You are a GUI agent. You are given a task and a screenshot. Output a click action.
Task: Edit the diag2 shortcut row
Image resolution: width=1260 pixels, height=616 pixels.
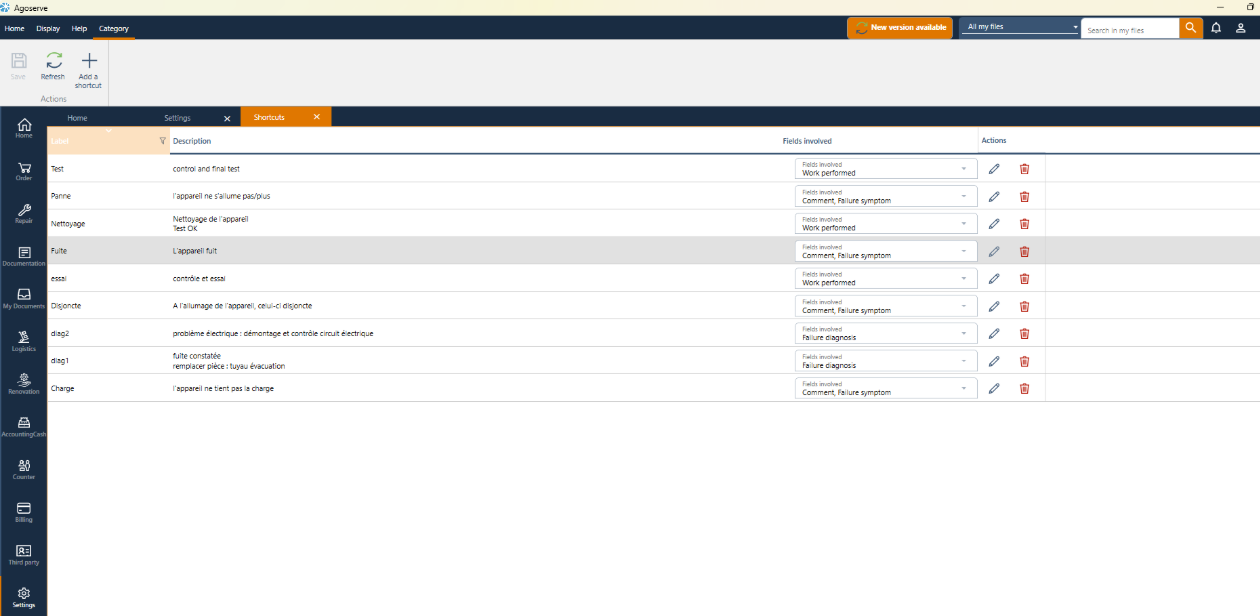coord(994,333)
